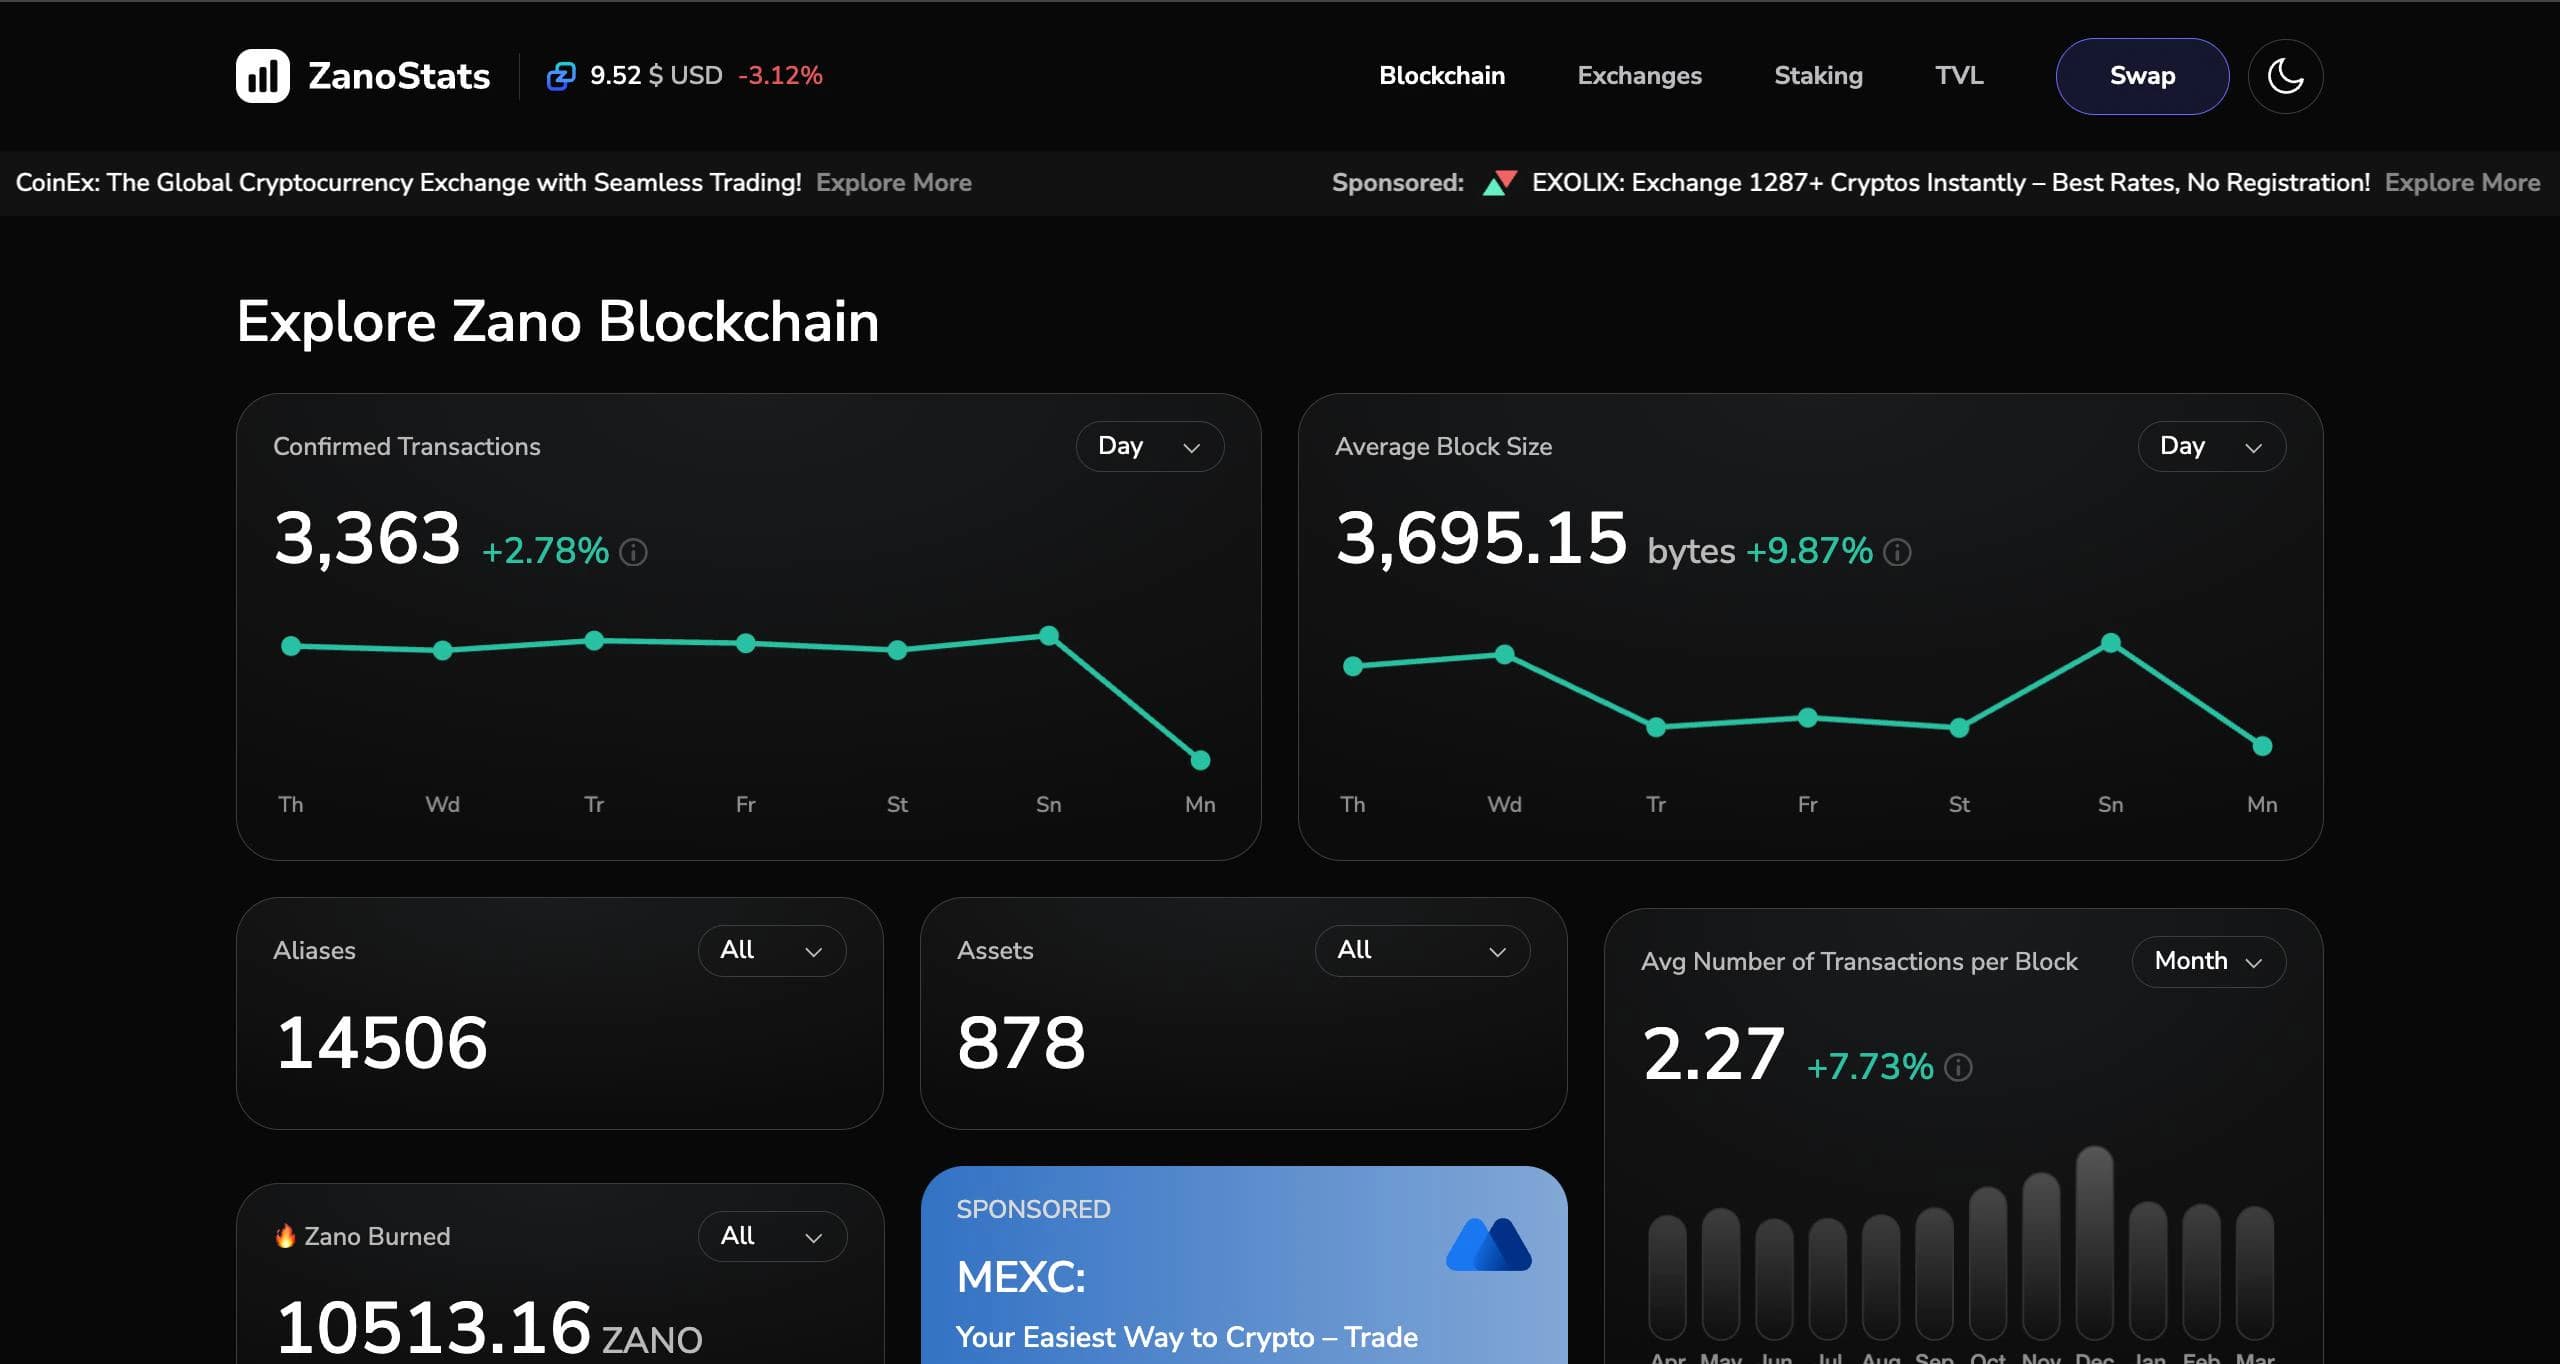Click the Explore Zano Blockchain heading
Viewport: 2560px width, 1364px height.
[x=557, y=322]
